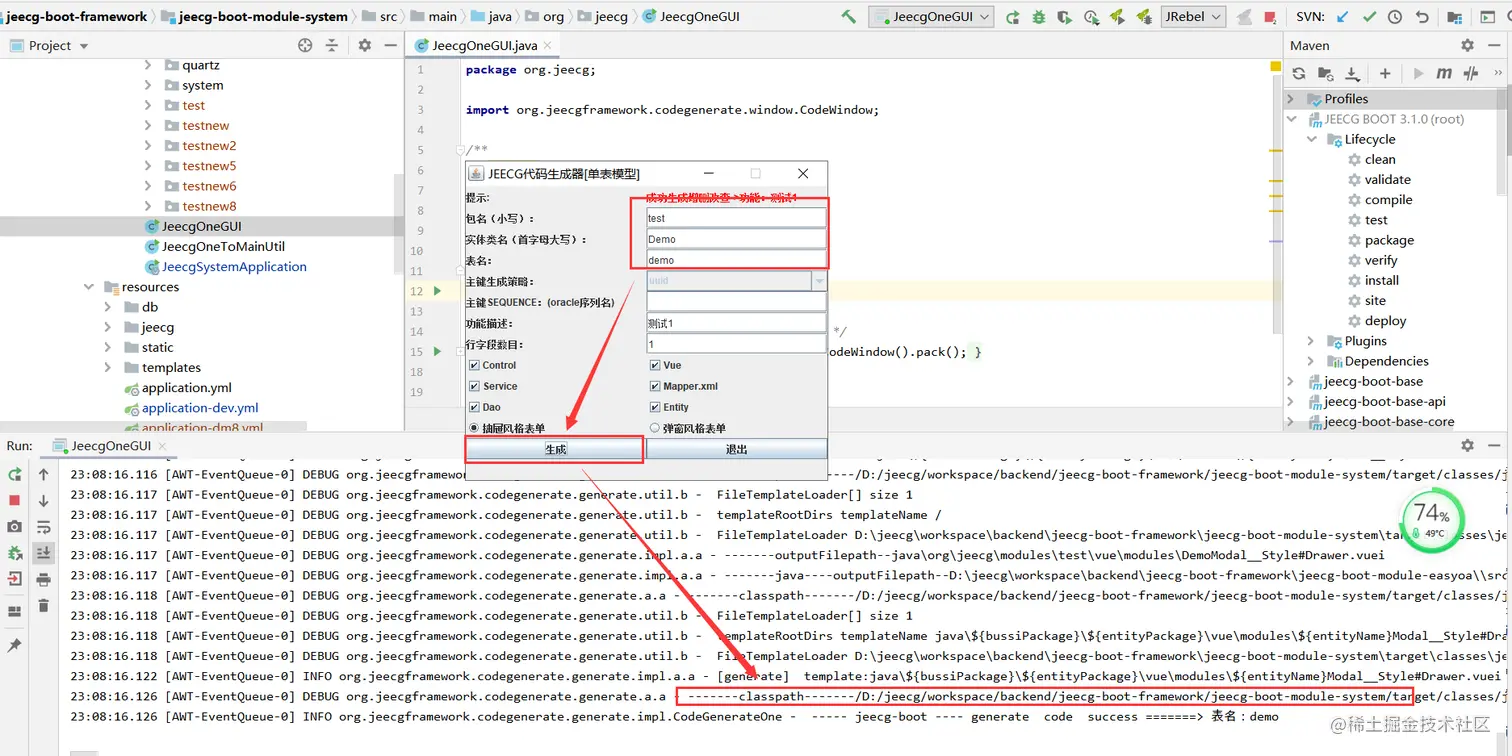Toggle the Control checkbox

(475, 365)
